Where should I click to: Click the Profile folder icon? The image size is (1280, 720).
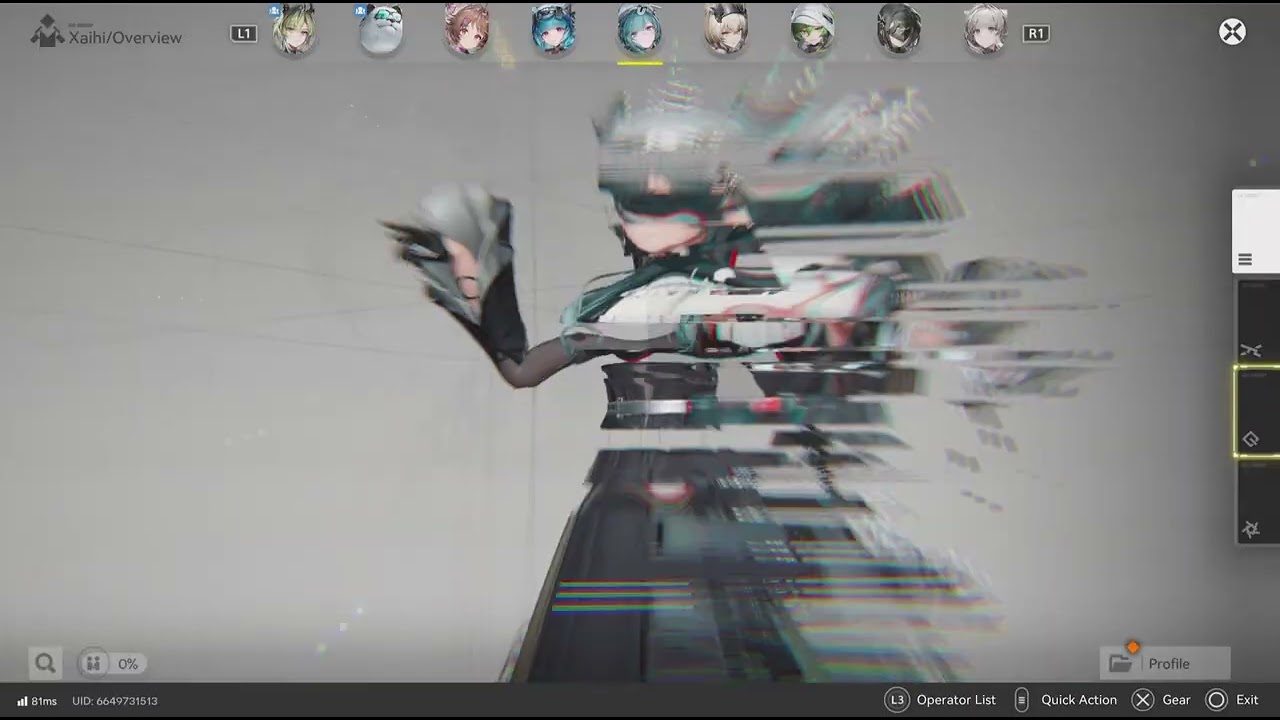(1121, 663)
